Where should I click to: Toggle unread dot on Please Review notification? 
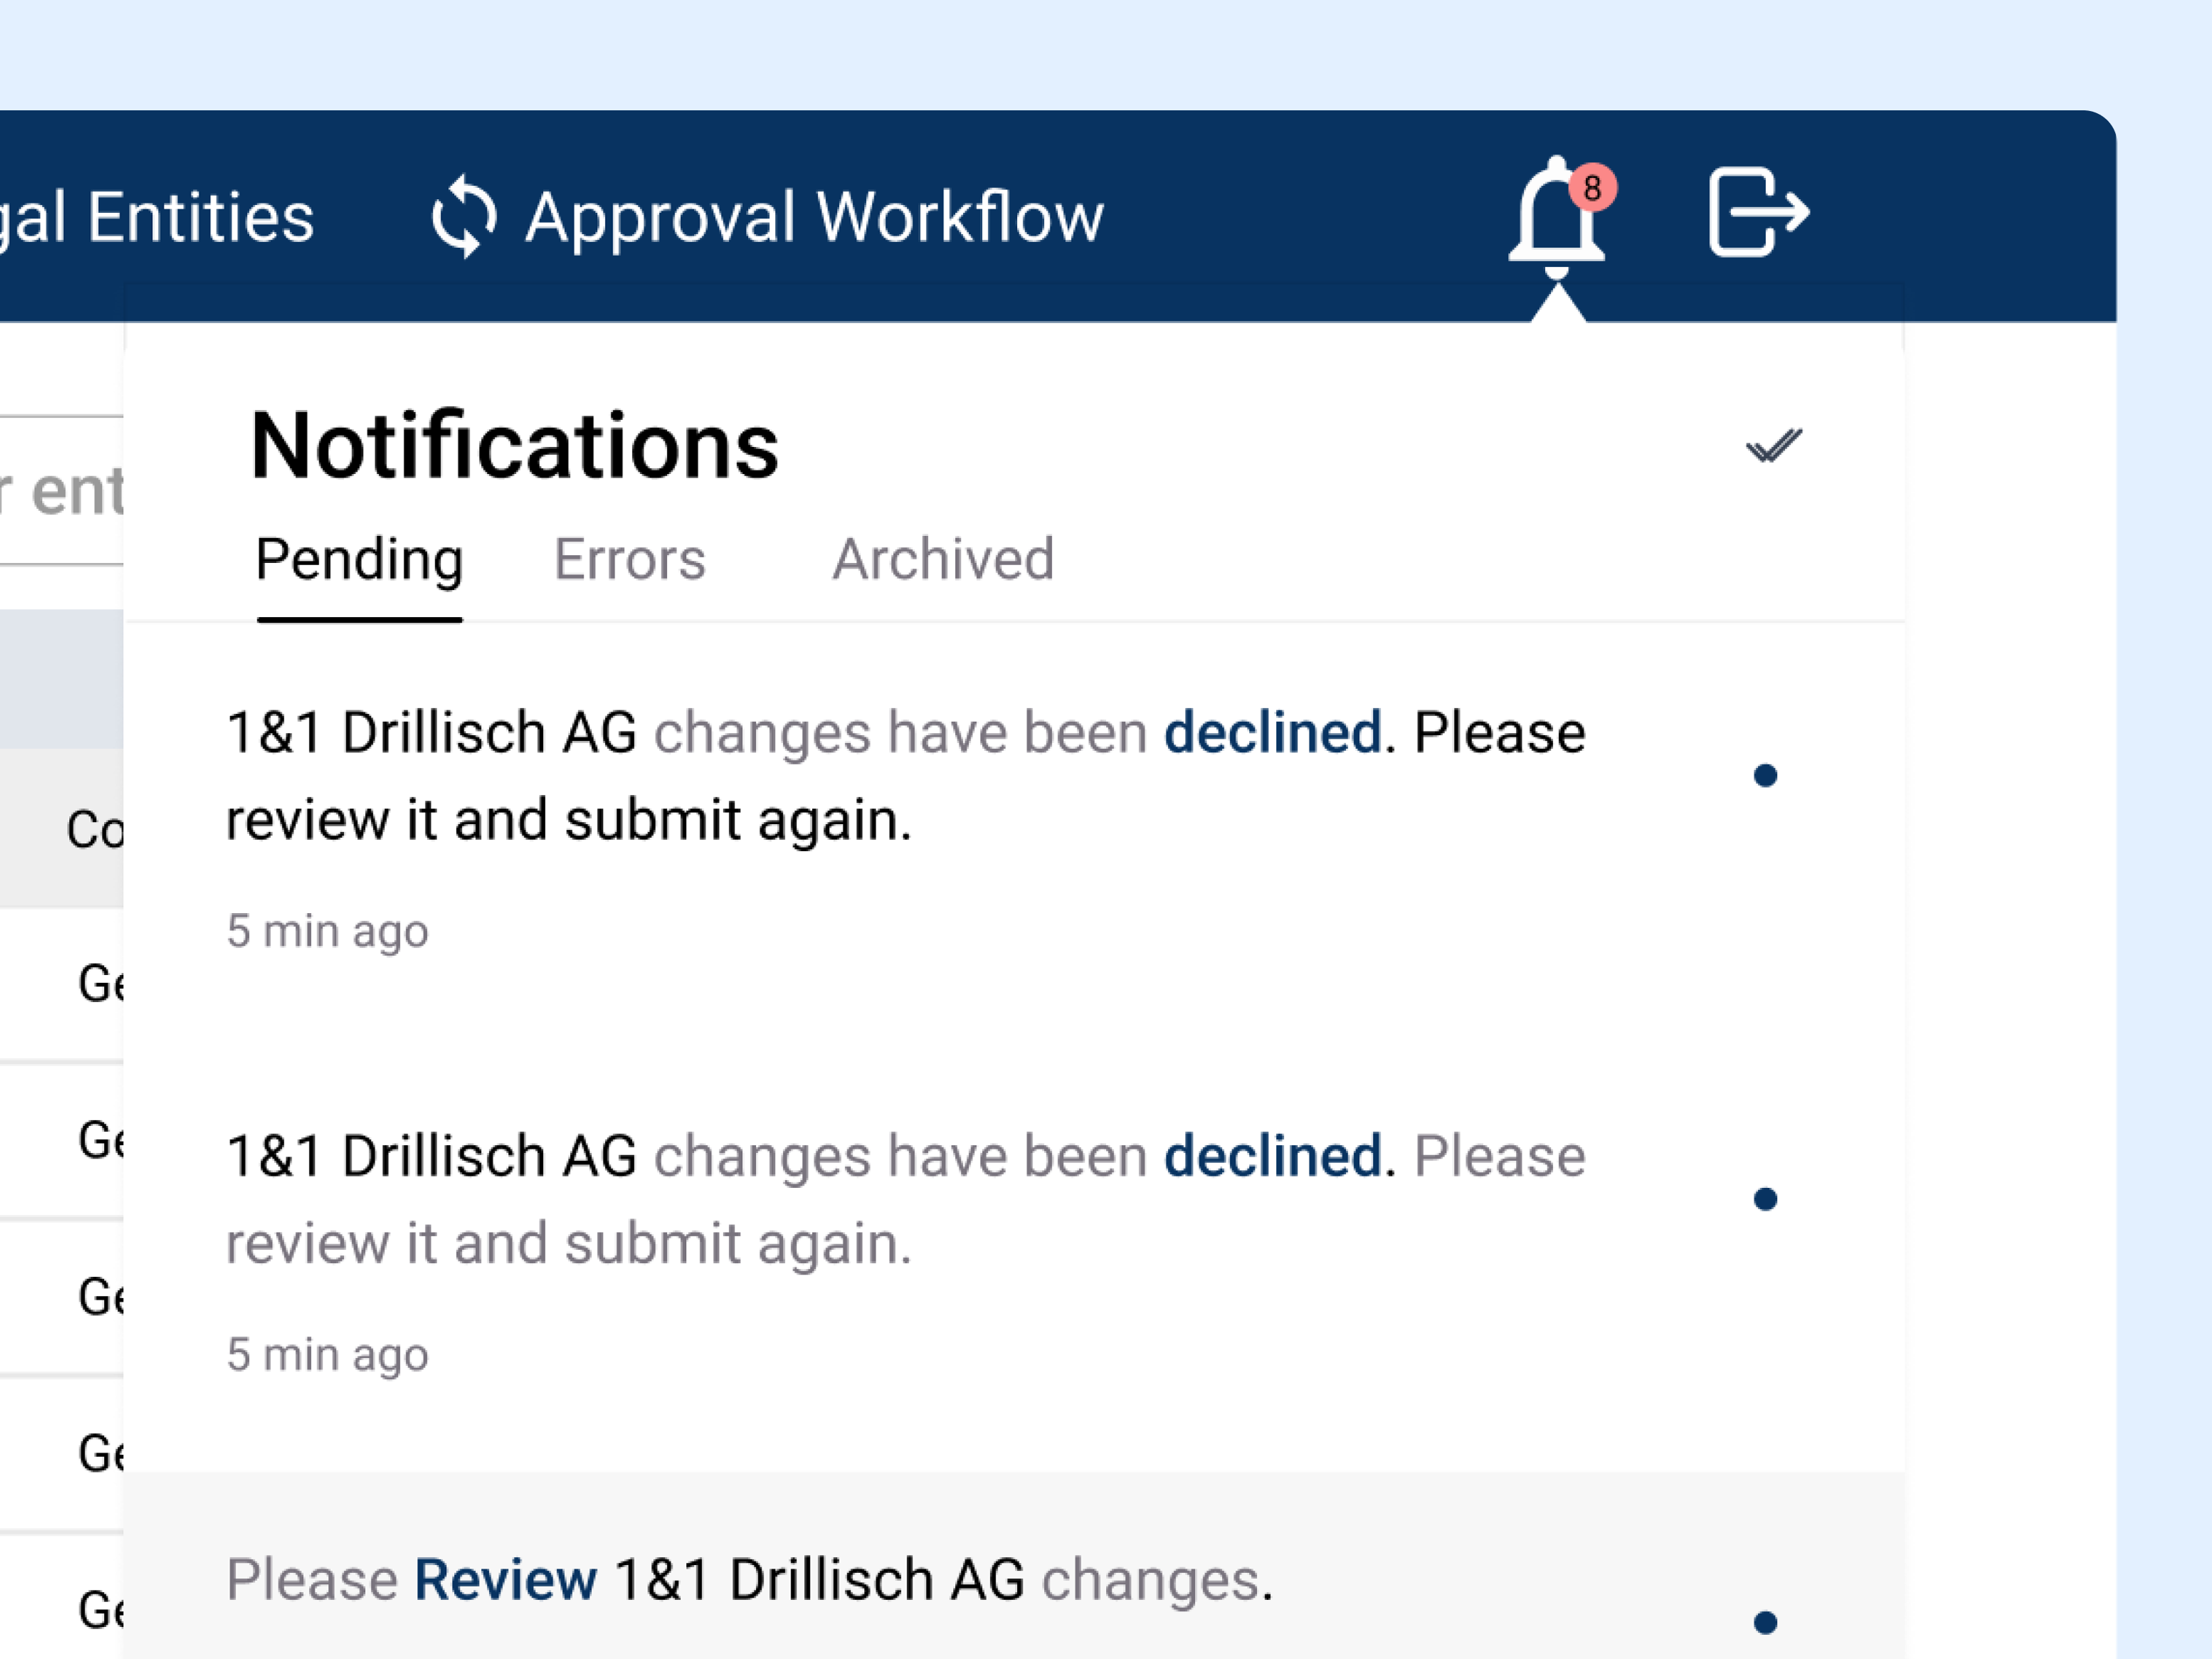click(1766, 1622)
